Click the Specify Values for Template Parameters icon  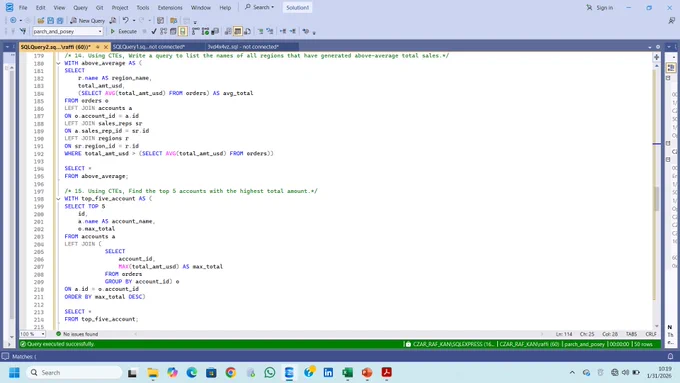click(306, 31)
